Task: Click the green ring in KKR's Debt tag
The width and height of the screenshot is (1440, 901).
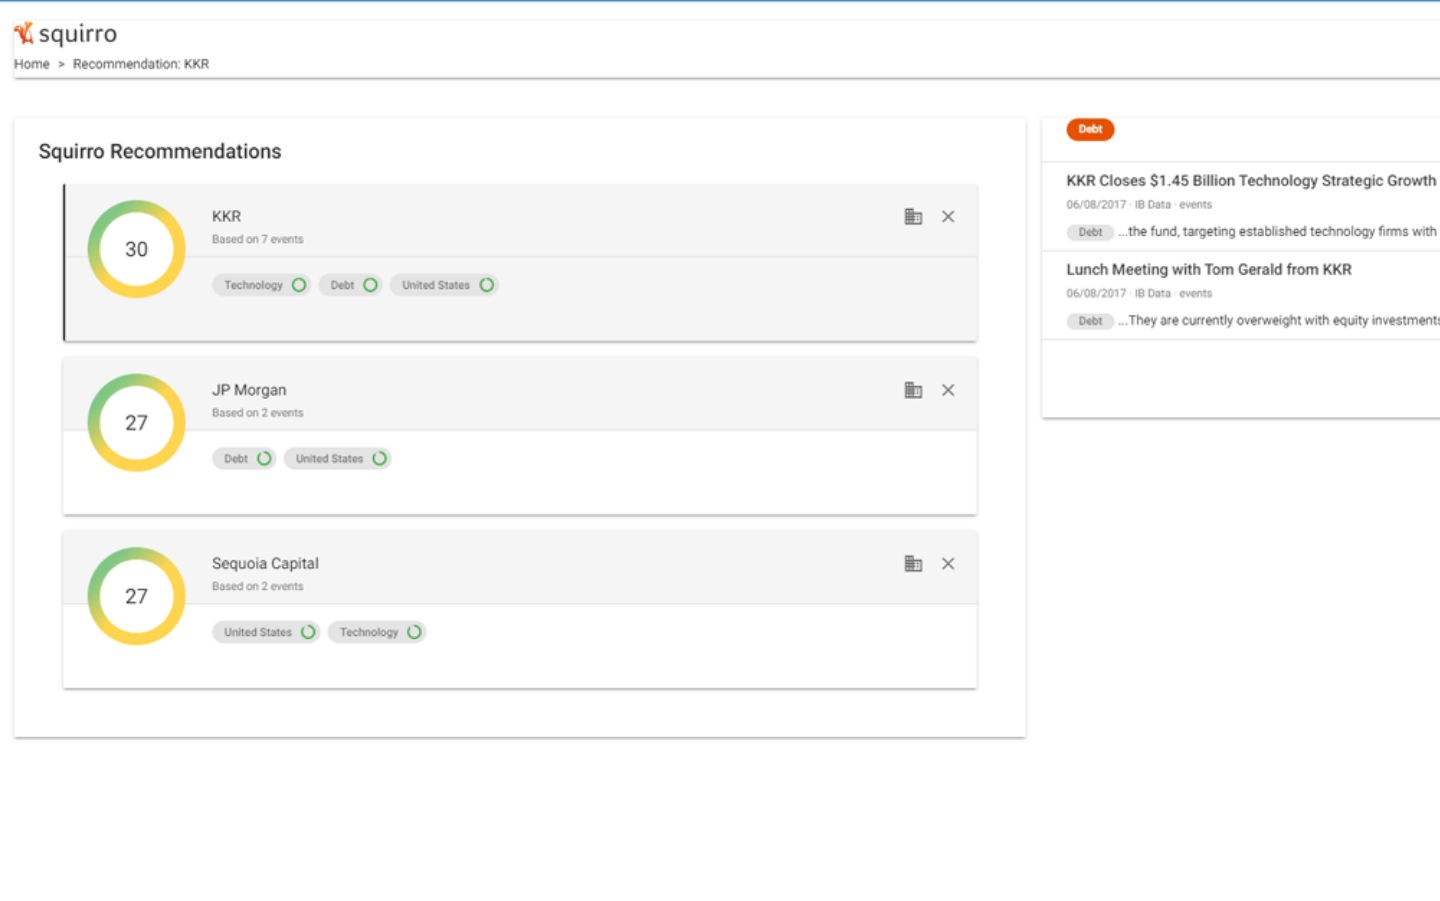Action: tap(370, 285)
